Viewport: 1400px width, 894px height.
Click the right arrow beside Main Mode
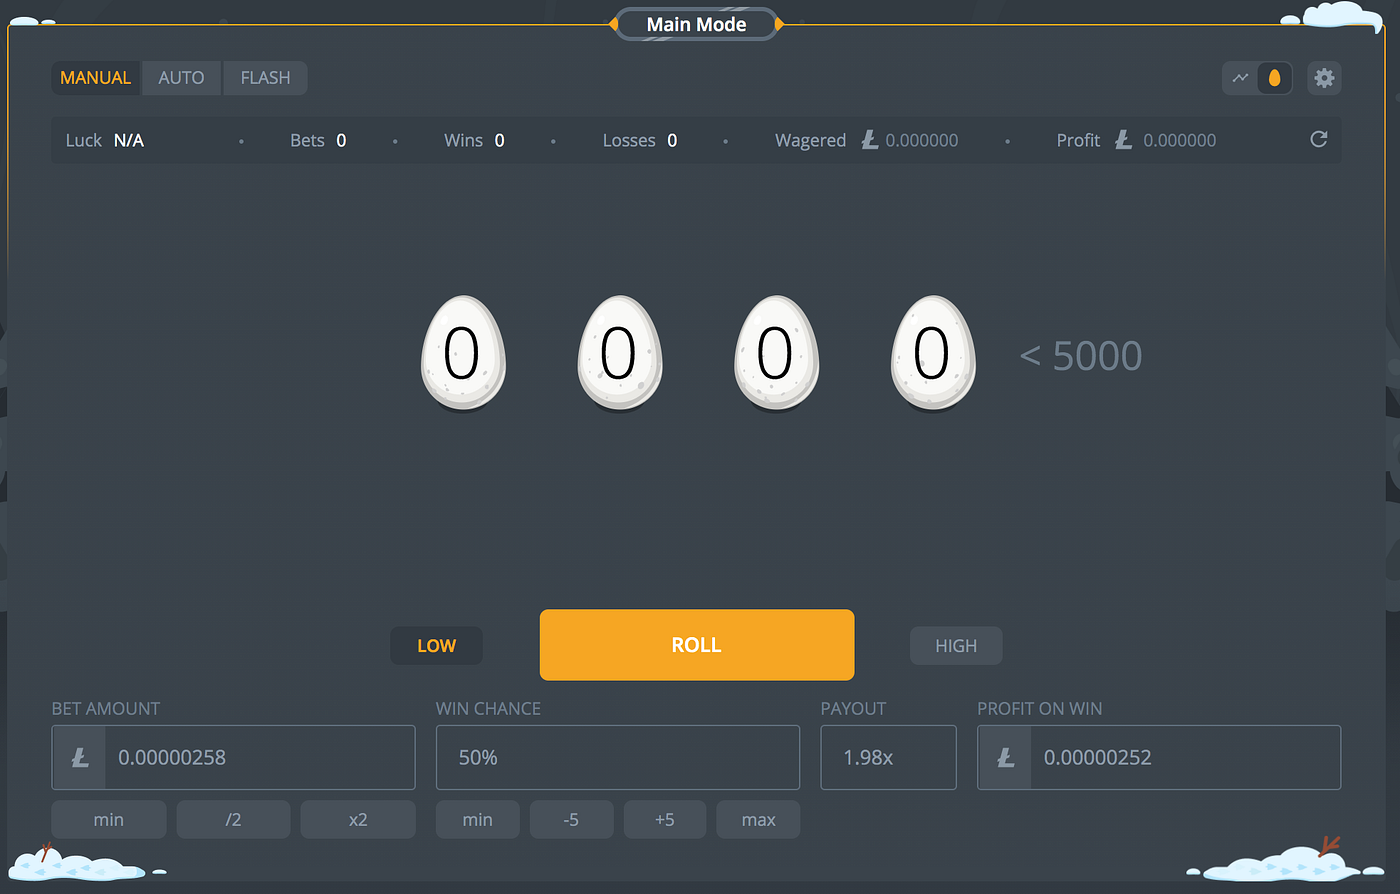(x=779, y=23)
